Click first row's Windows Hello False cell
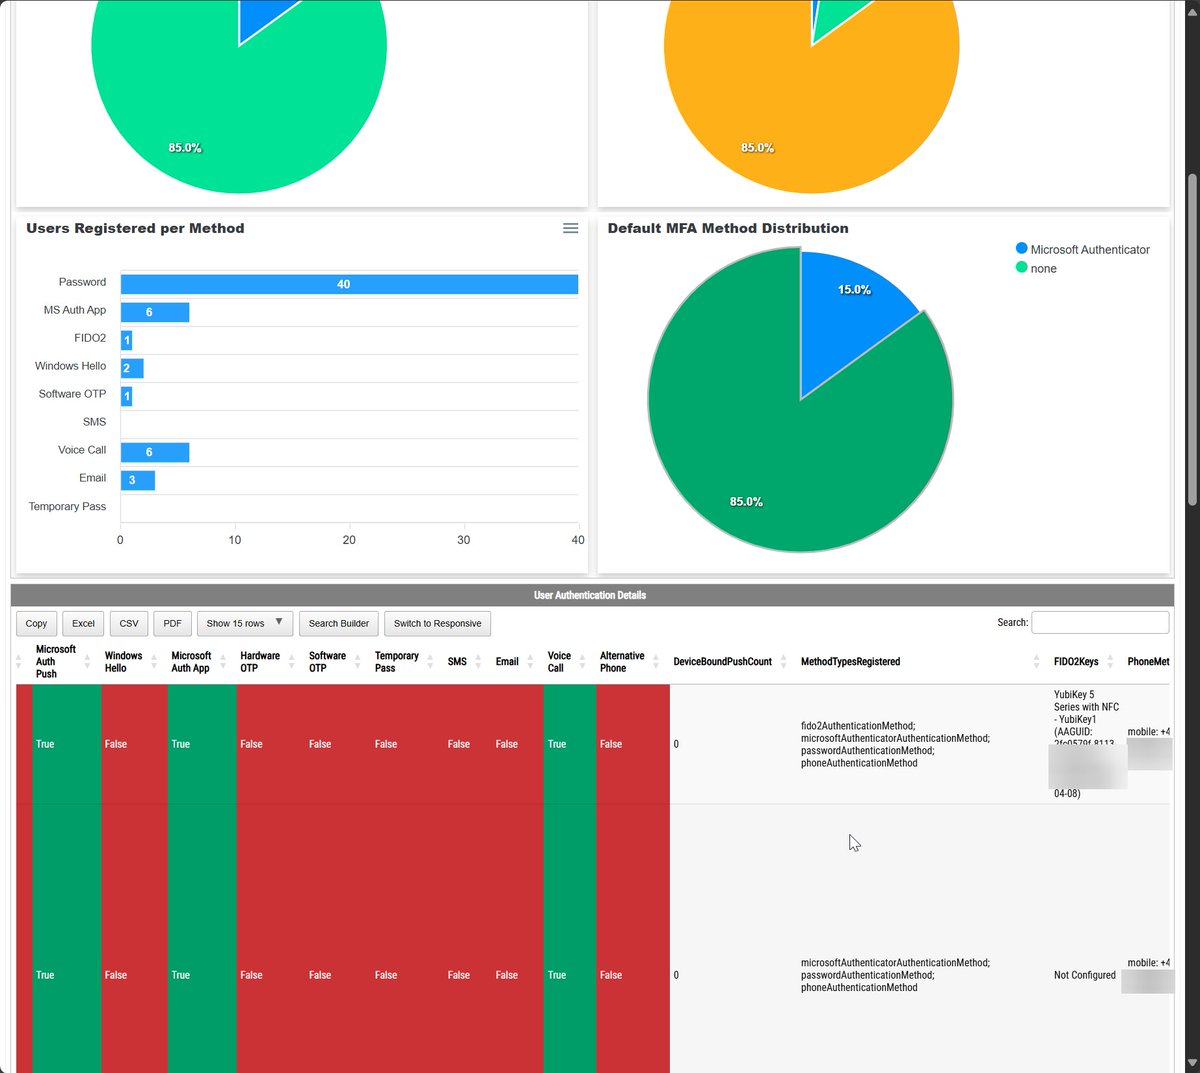Screen dimensions: 1200x1073 [134, 744]
